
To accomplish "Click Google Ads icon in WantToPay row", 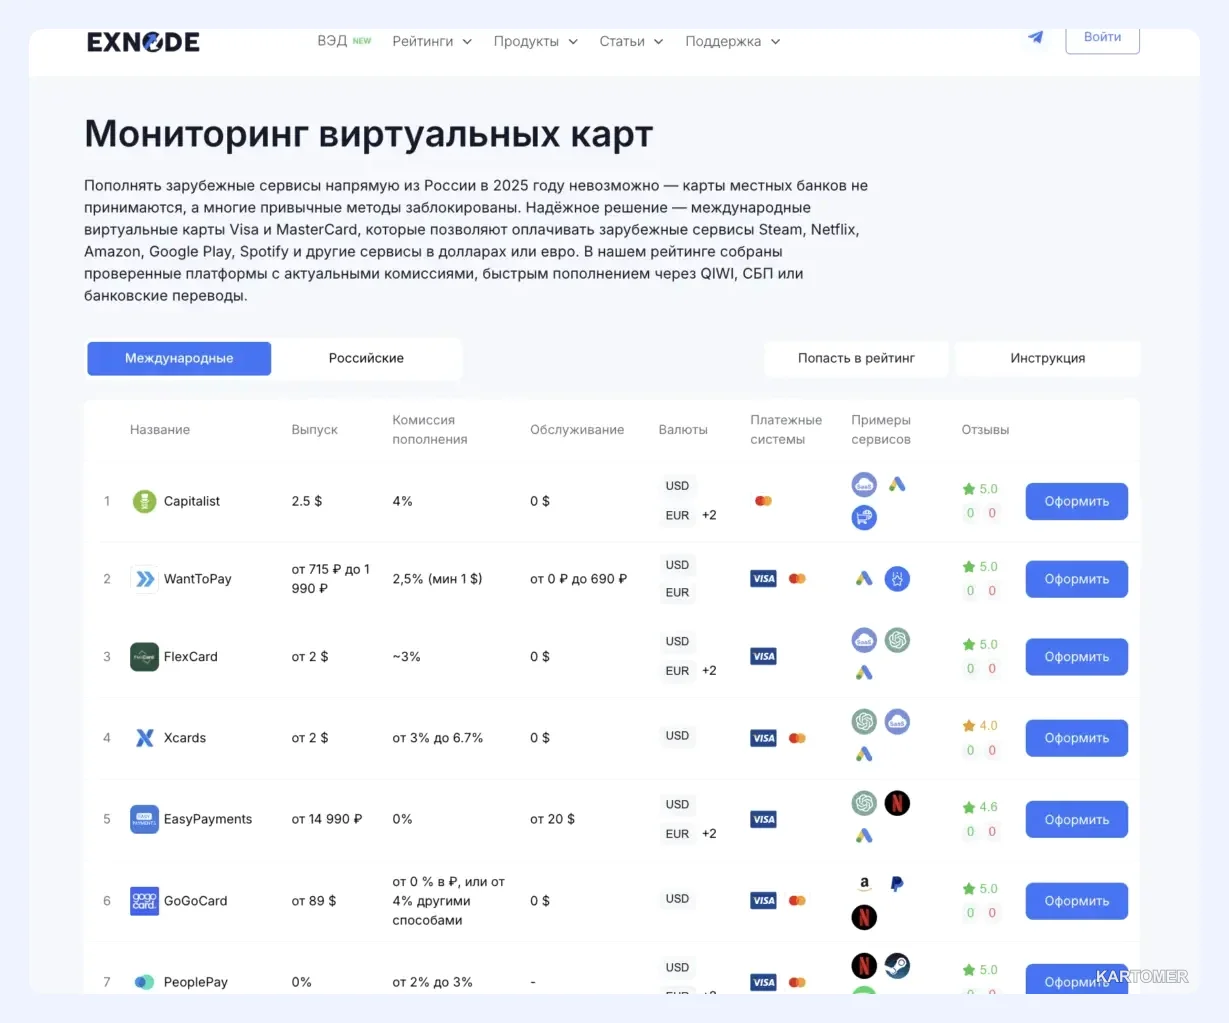I will (x=864, y=579).
